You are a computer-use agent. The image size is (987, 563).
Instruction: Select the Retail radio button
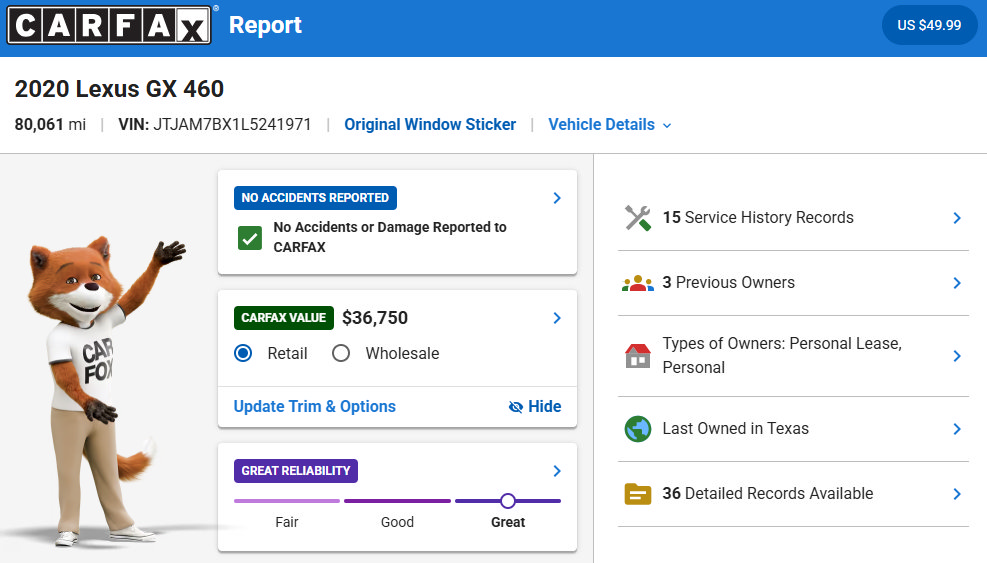click(243, 353)
